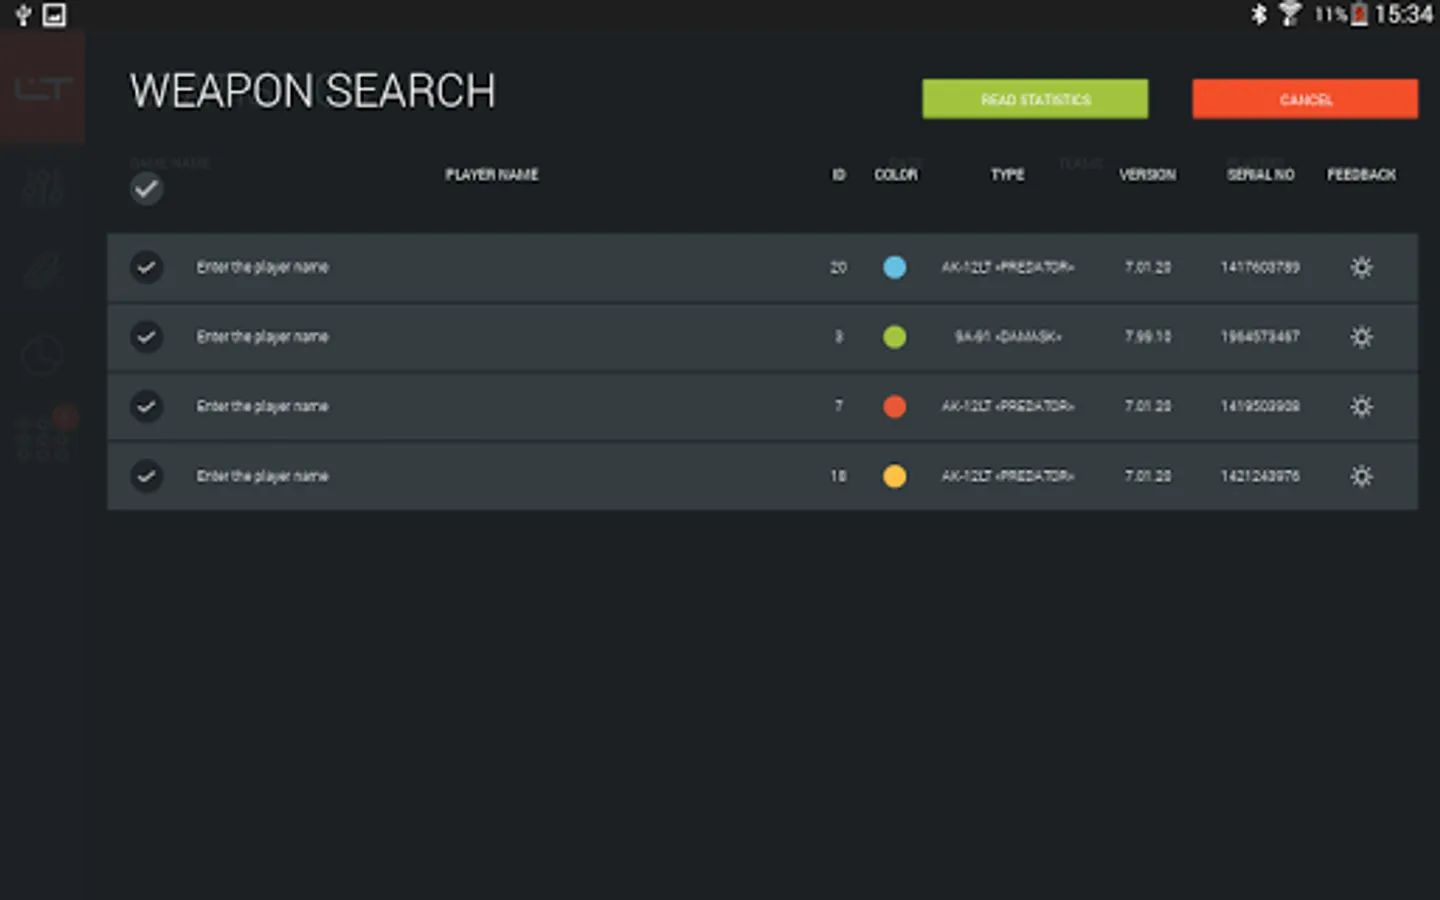Screen dimensions: 1440x900
Task: Focus the player name field in the blue row
Action: coord(262,267)
